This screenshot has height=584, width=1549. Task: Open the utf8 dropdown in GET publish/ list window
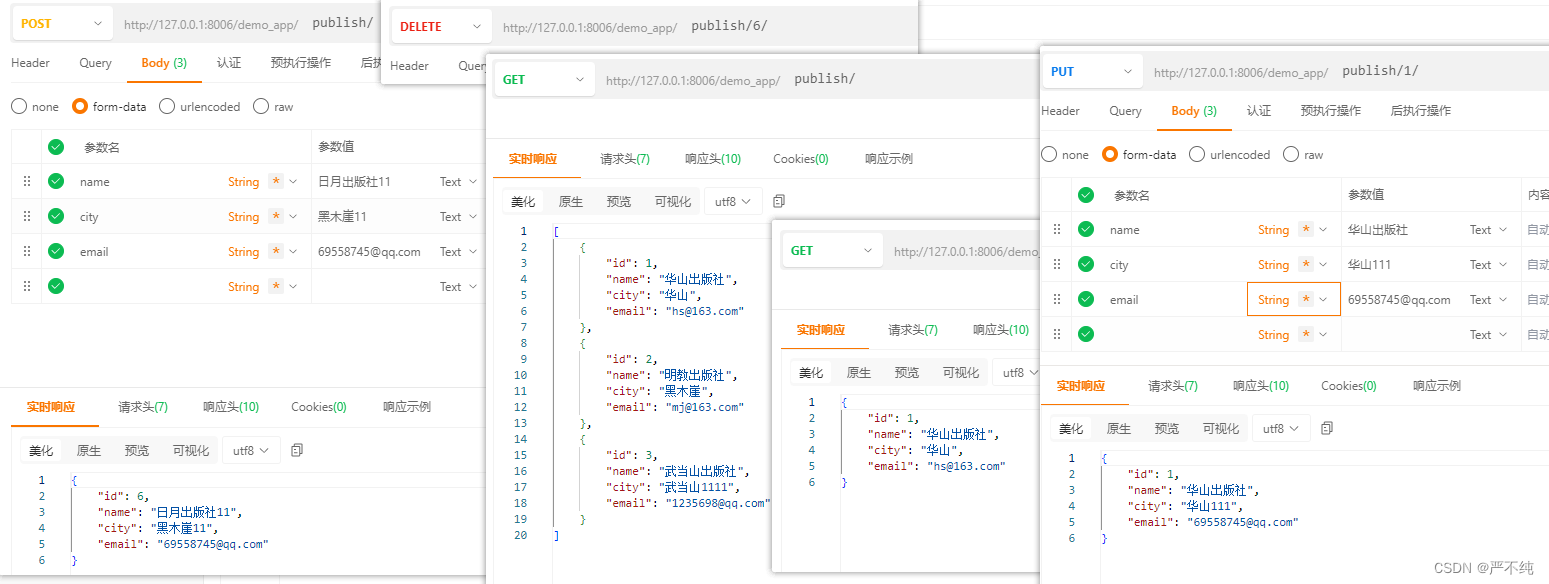click(x=733, y=201)
